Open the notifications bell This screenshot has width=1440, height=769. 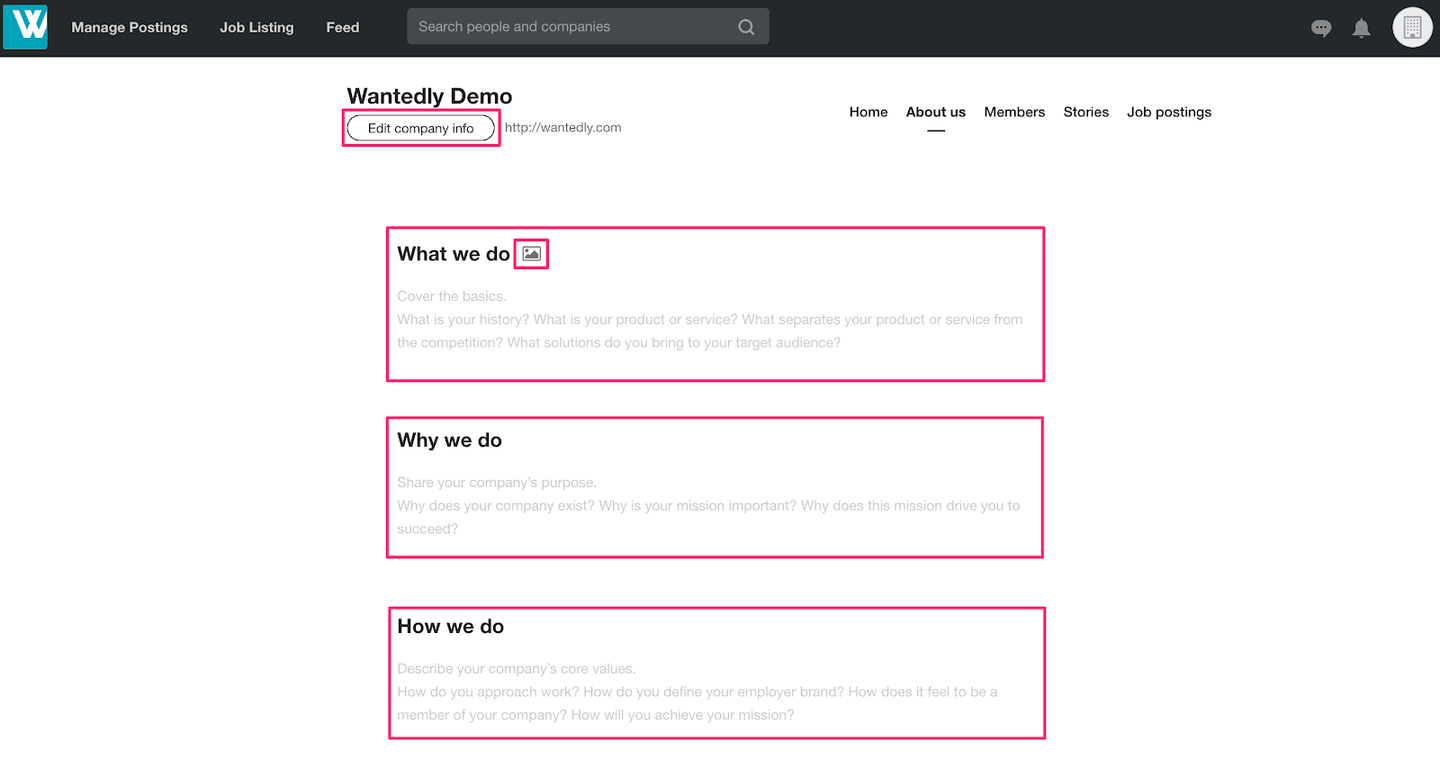(x=1361, y=28)
